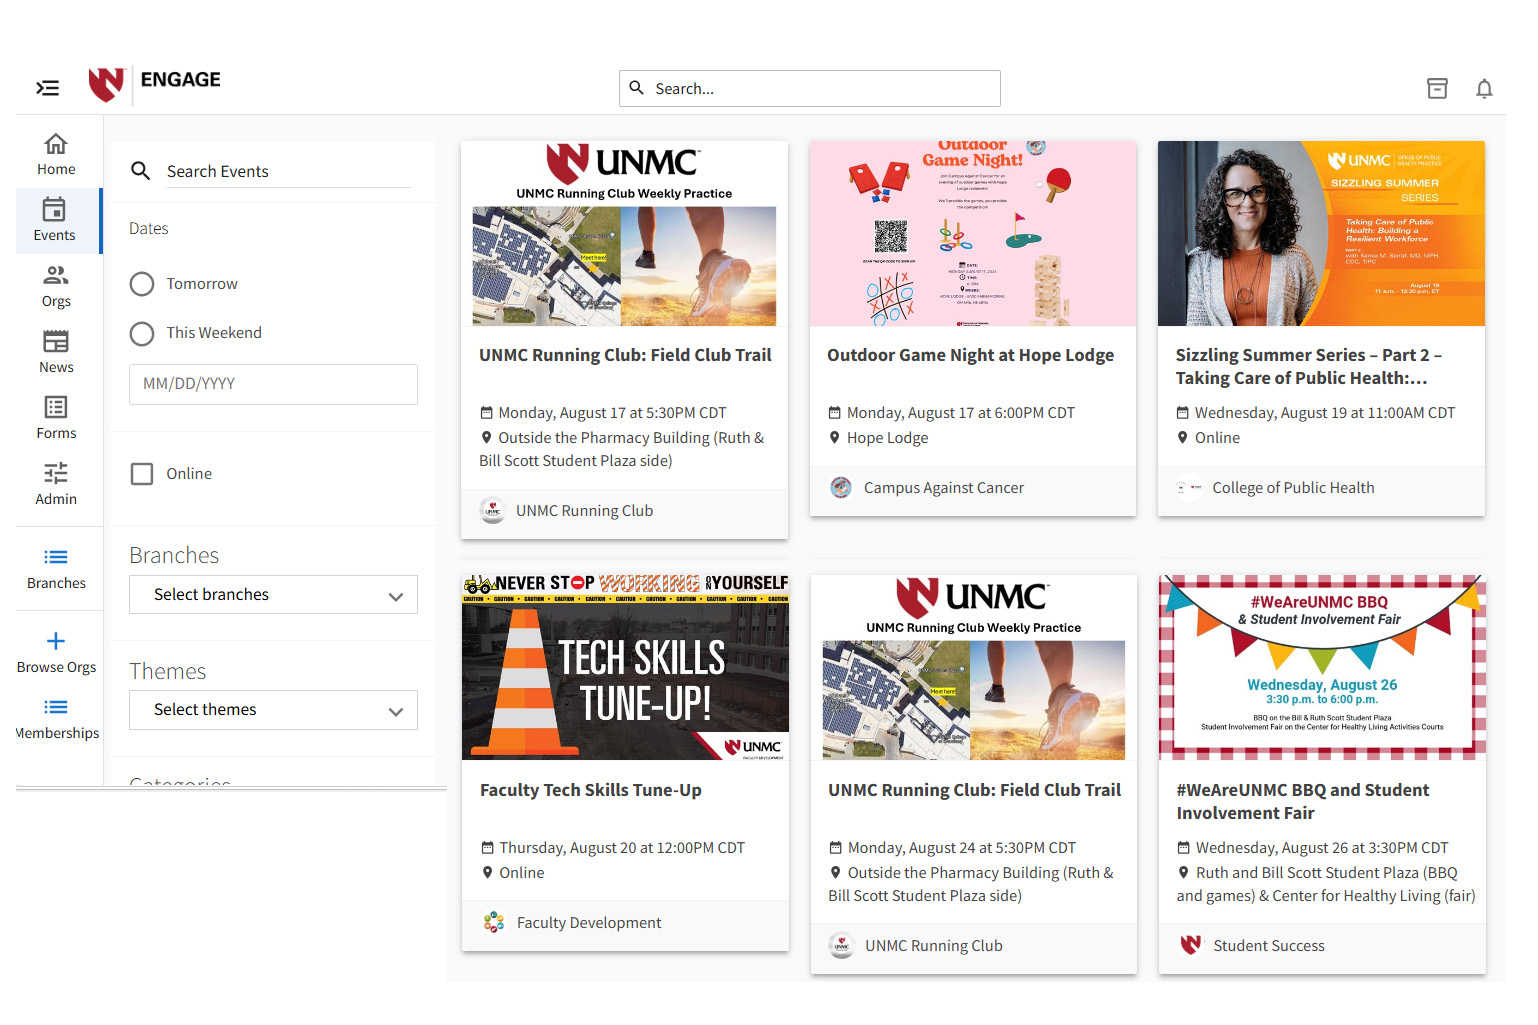Open #WeAreUNMC BBQ and Student Involvement Fair title
1538x1025 pixels.
click(x=1302, y=802)
